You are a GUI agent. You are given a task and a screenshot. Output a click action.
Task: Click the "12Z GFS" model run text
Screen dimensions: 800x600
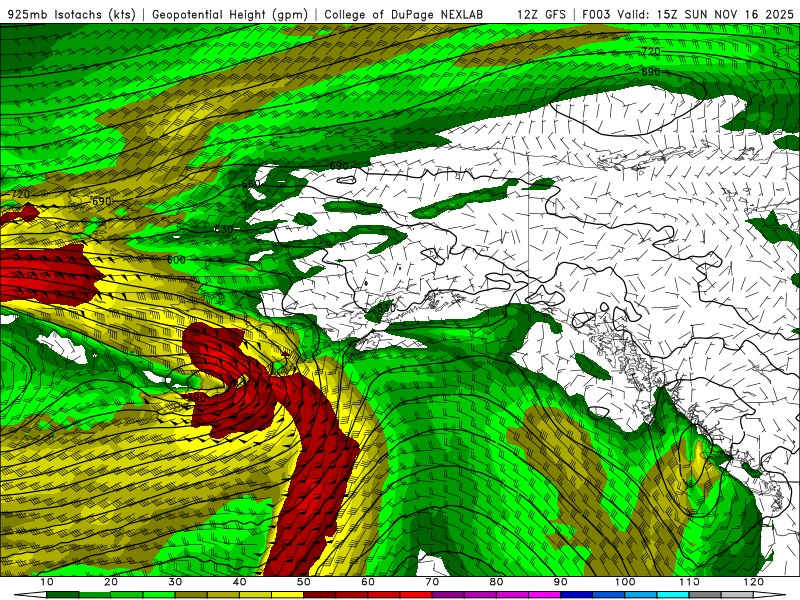[541, 14]
